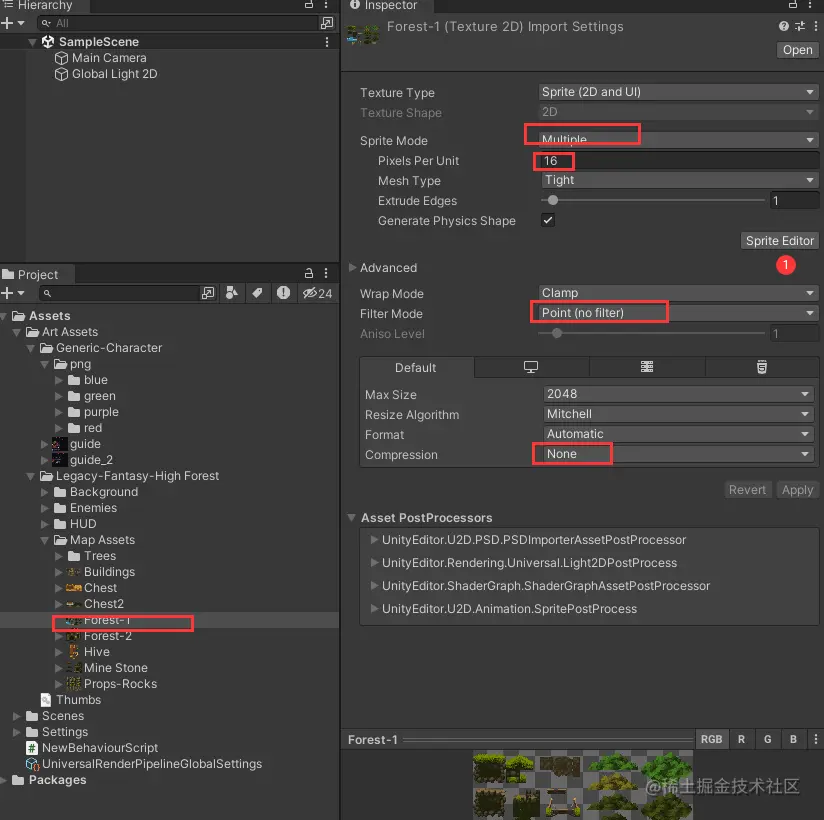Image resolution: width=824 pixels, height=820 pixels.
Task: Toggle Generate Physics Shape checkbox
Action: pos(548,220)
